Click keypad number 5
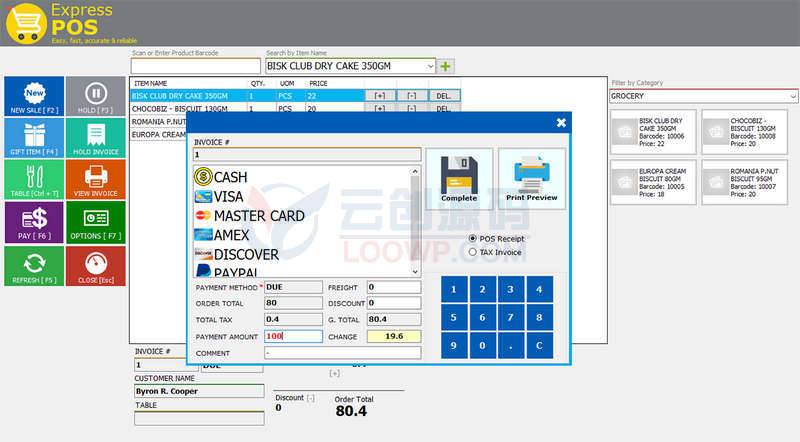Viewport: 800px width, 442px height. tap(454, 317)
